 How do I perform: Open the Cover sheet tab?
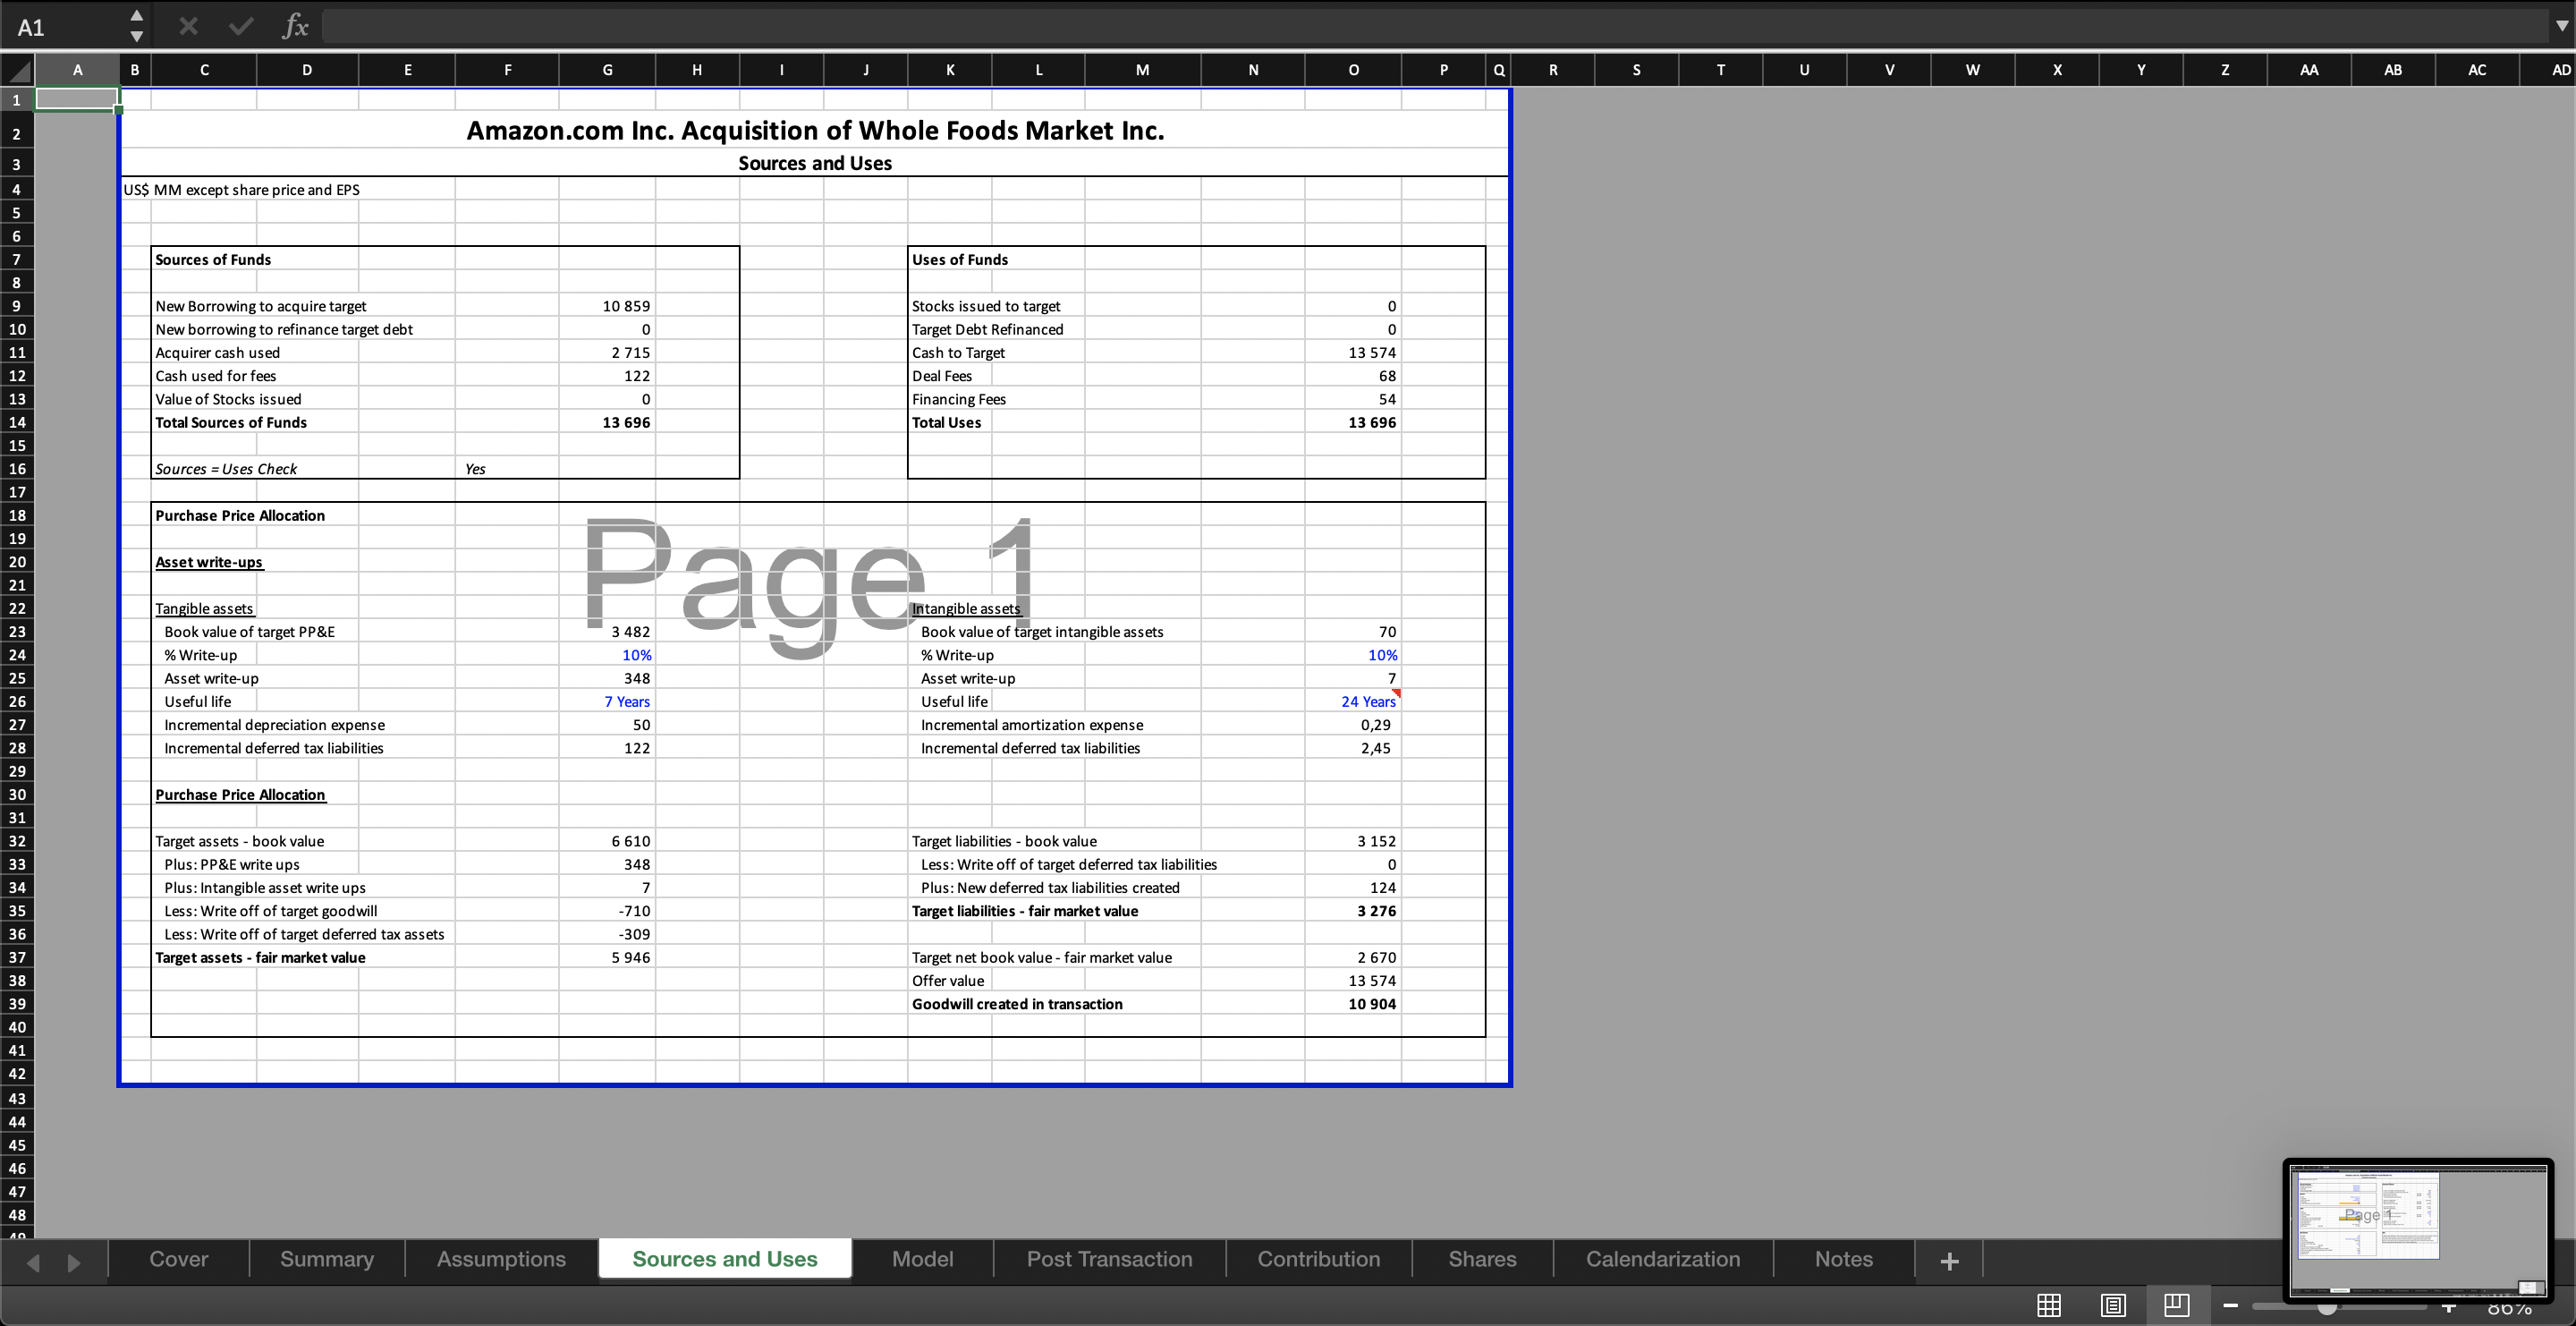(x=179, y=1259)
